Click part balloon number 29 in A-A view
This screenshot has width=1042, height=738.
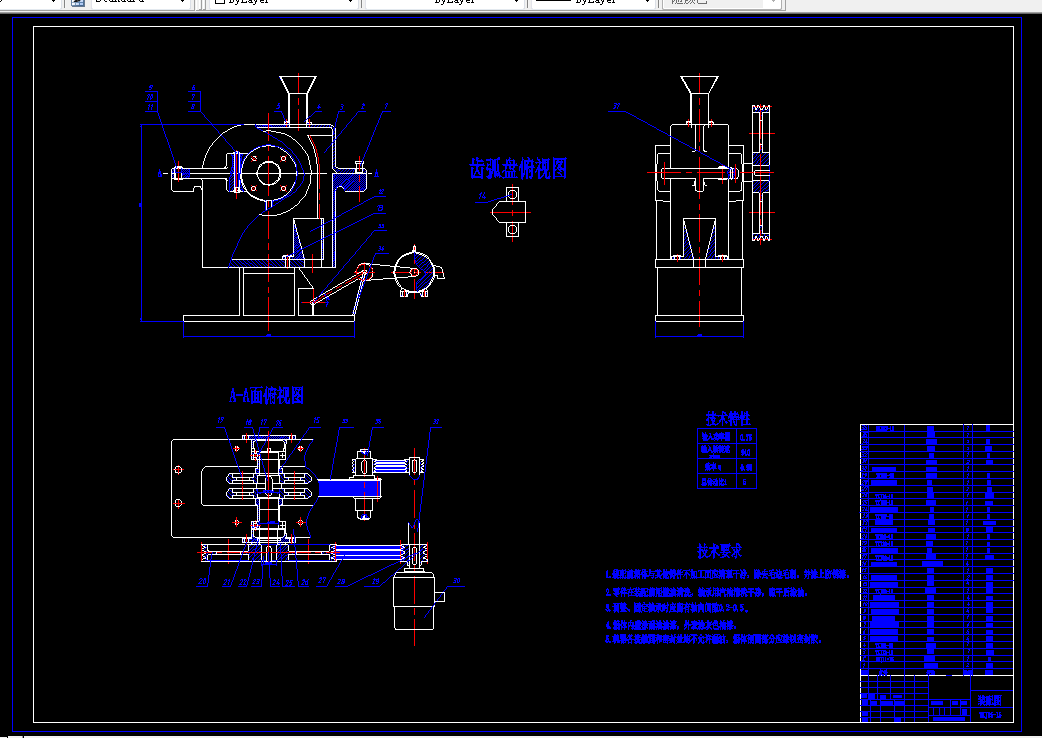(375, 581)
